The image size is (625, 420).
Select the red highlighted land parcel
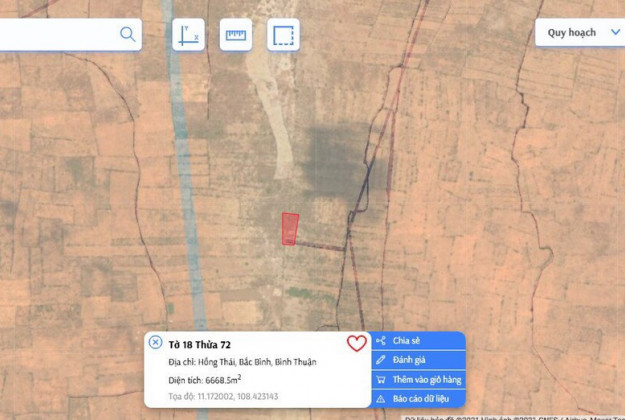290,229
